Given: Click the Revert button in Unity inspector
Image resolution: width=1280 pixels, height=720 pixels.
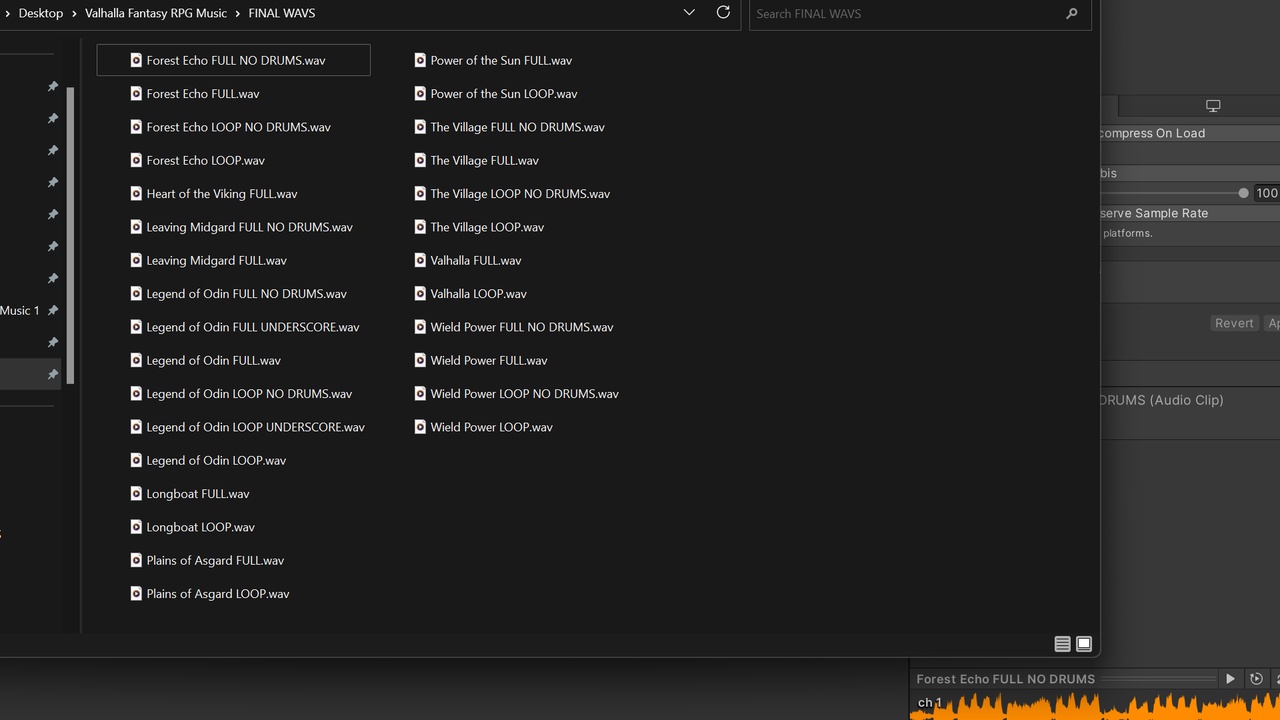Looking at the screenshot, I should [x=1233, y=323].
